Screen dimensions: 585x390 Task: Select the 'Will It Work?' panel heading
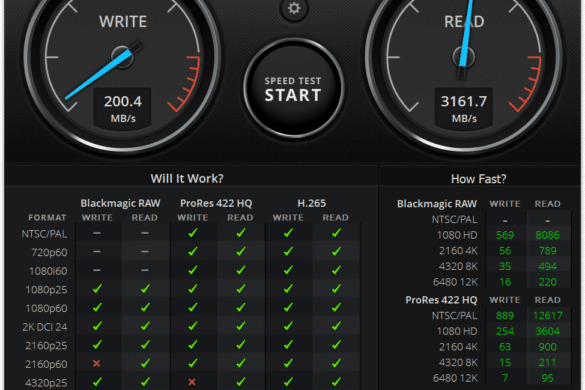187,178
